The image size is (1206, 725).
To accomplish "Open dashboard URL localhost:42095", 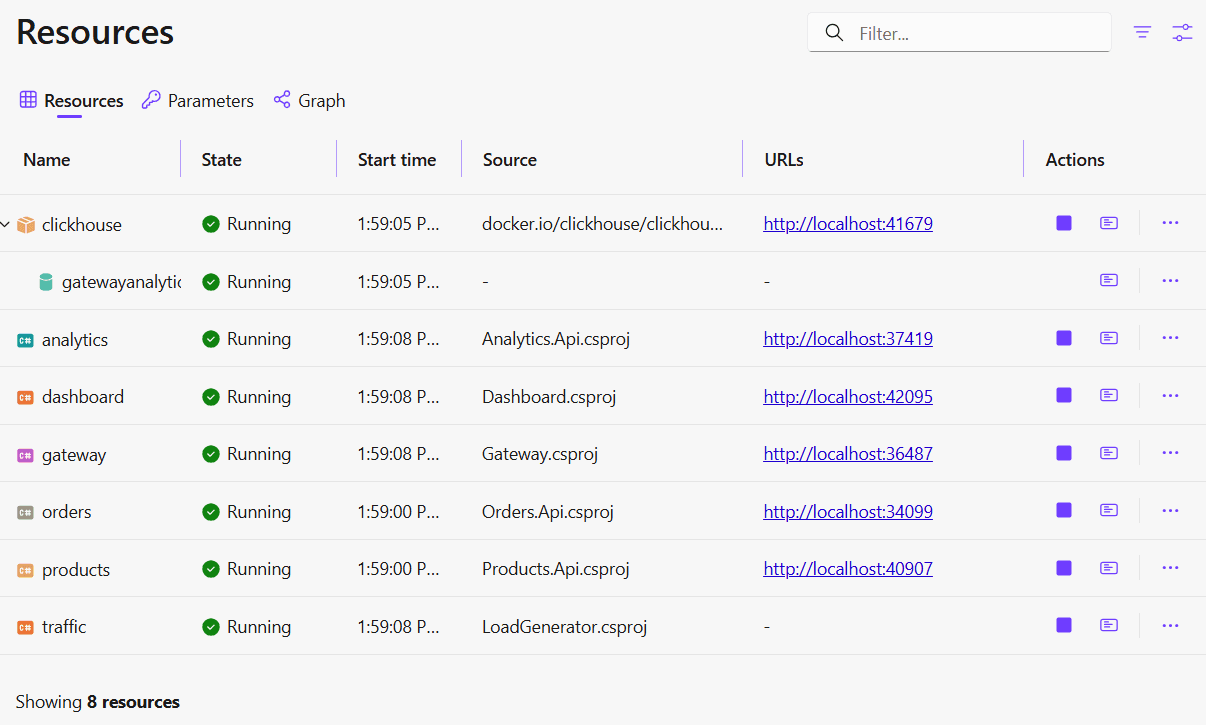I will 848,396.
